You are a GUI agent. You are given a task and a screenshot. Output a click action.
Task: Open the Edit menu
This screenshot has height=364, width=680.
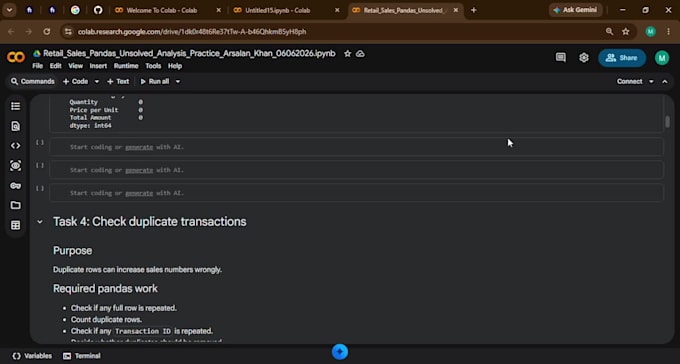[56, 66]
